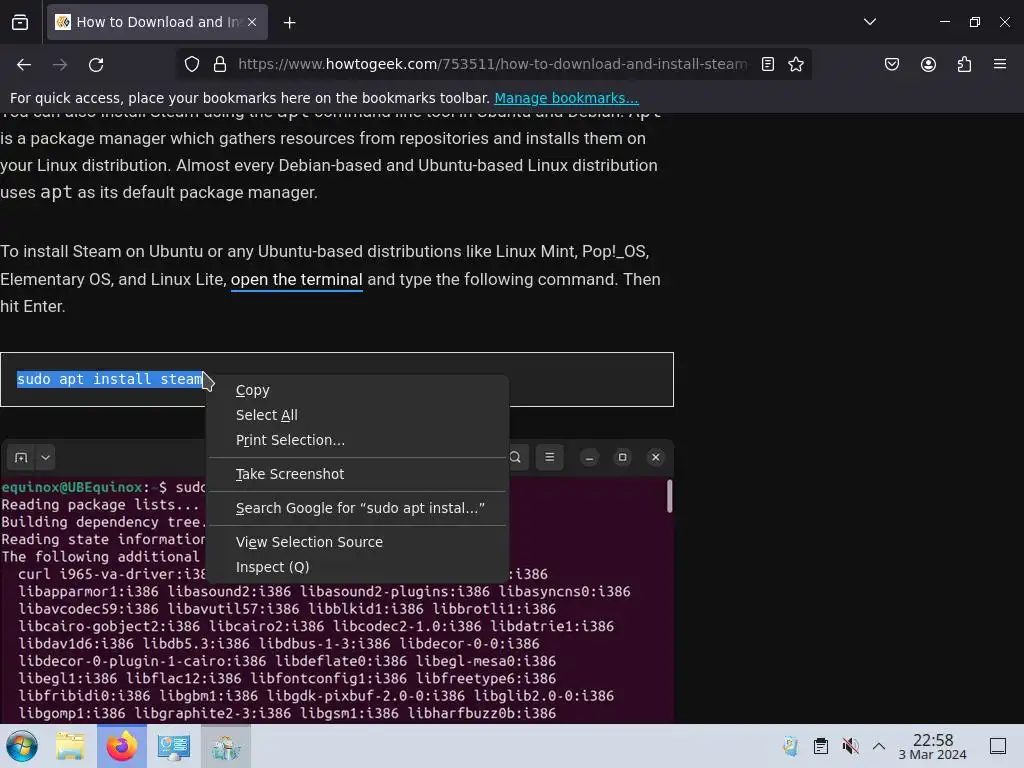Expand the list all tabs chevron
This screenshot has width=1024, height=768.
[869, 22]
